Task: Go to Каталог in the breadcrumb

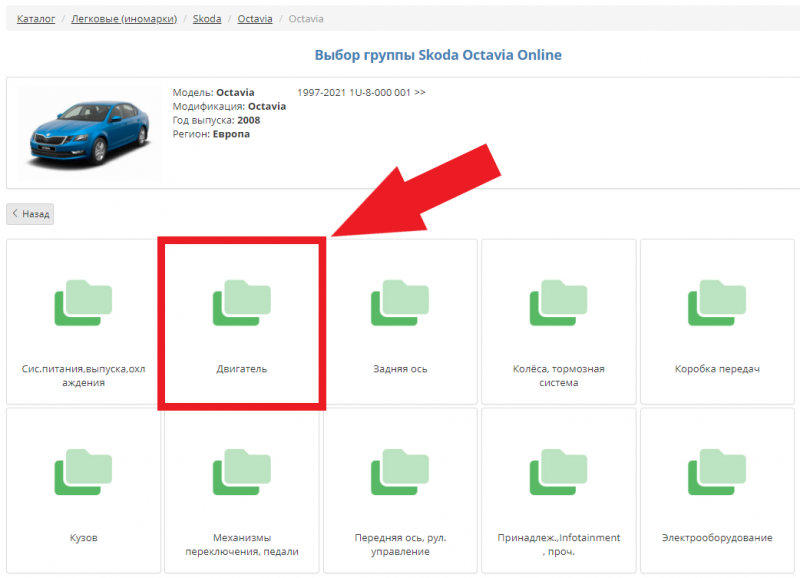Action: 36,19
